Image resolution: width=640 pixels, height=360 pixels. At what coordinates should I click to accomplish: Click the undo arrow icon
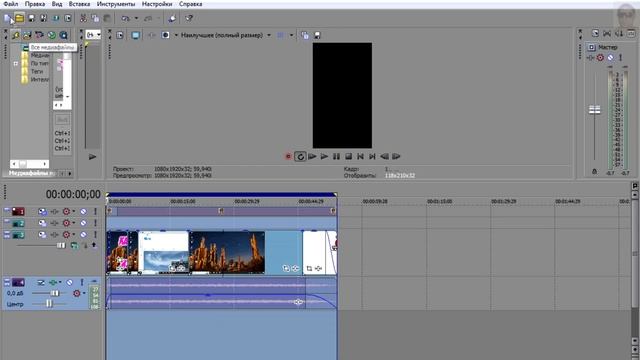point(126,18)
